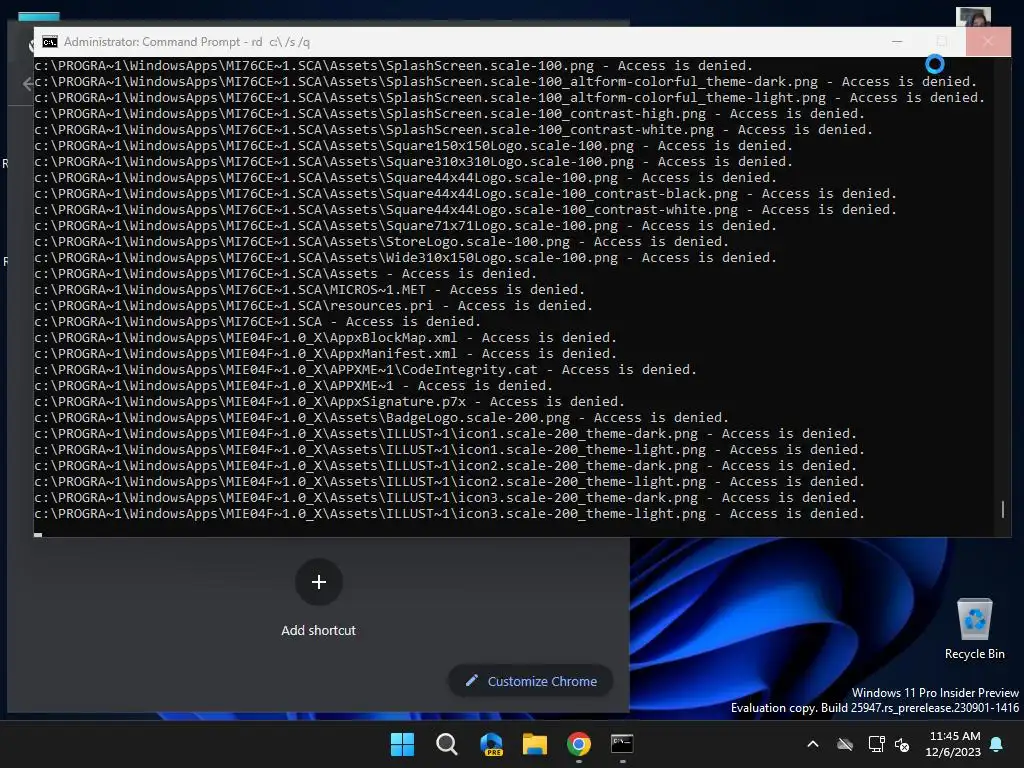Image resolution: width=1024 pixels, height=768 pixels.
Task: Click the profile picture in the top-right corner
Action: click(973, 17)
